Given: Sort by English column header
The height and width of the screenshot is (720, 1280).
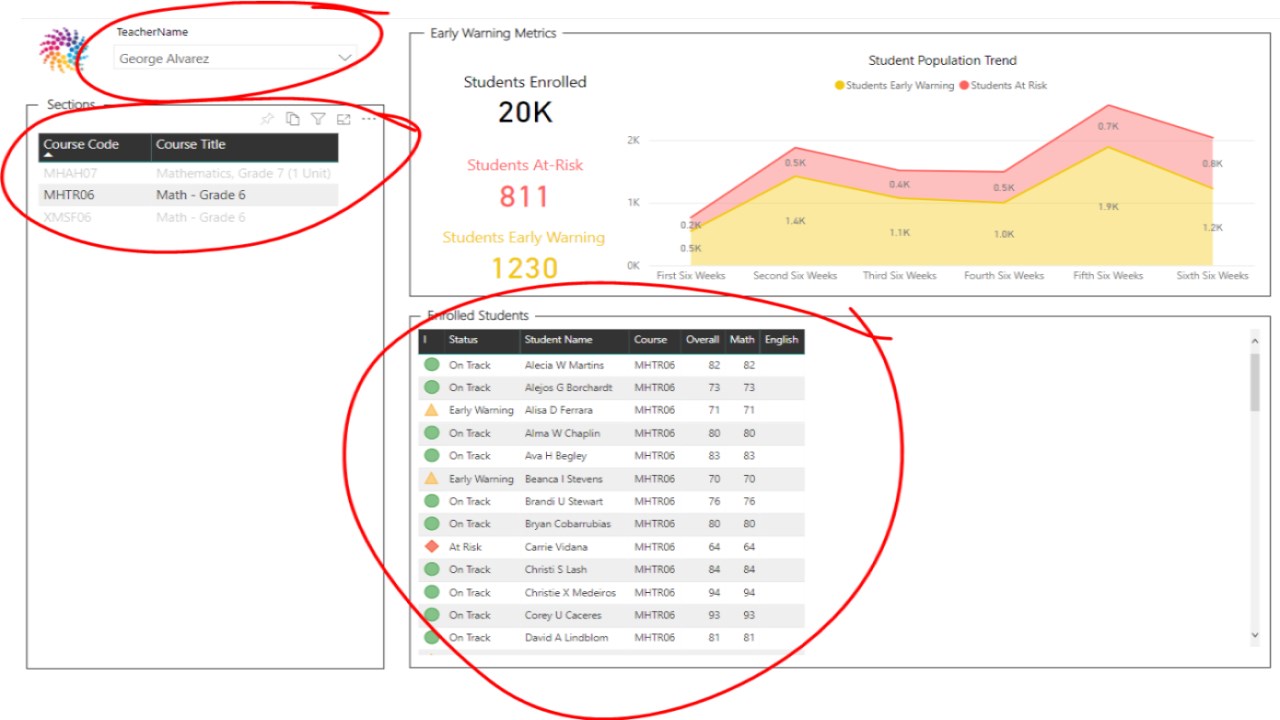Looking at the screenshot, I should click(781, 340).
